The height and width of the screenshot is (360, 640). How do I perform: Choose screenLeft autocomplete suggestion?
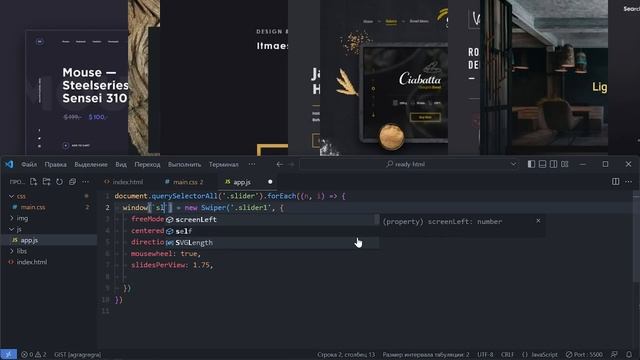[x=271, y=220]
